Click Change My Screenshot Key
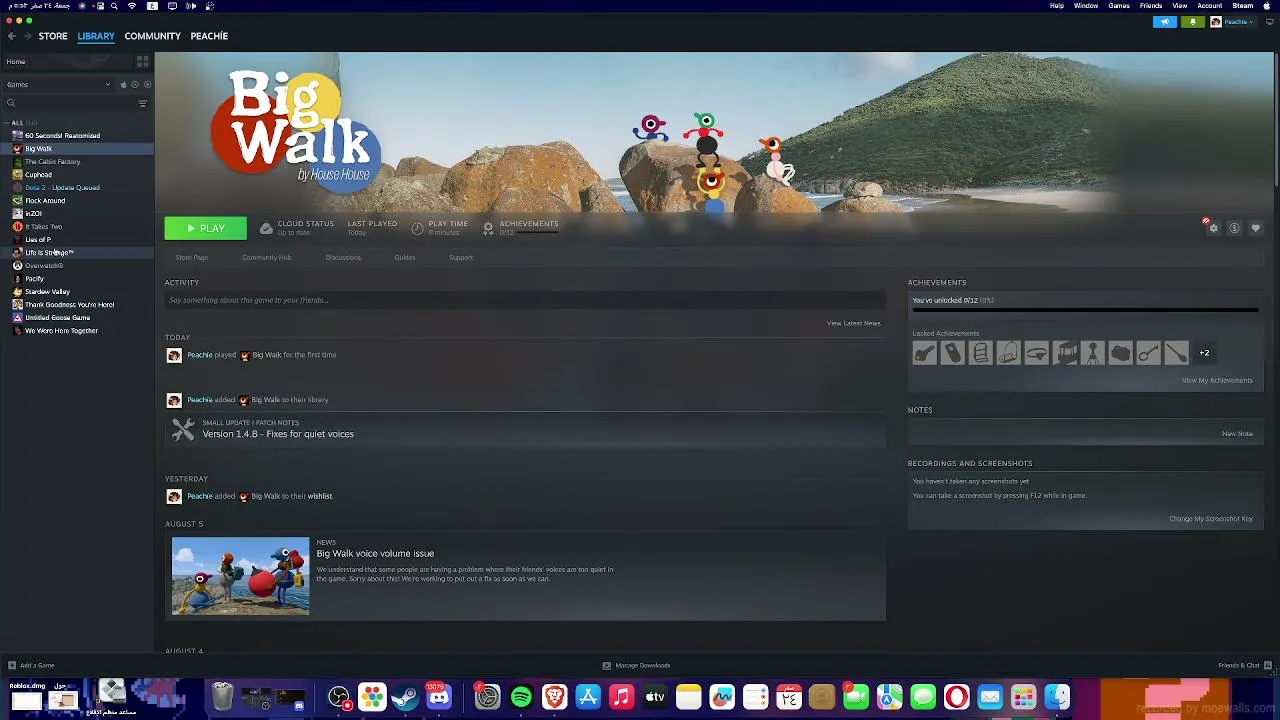 (1211, 519)
